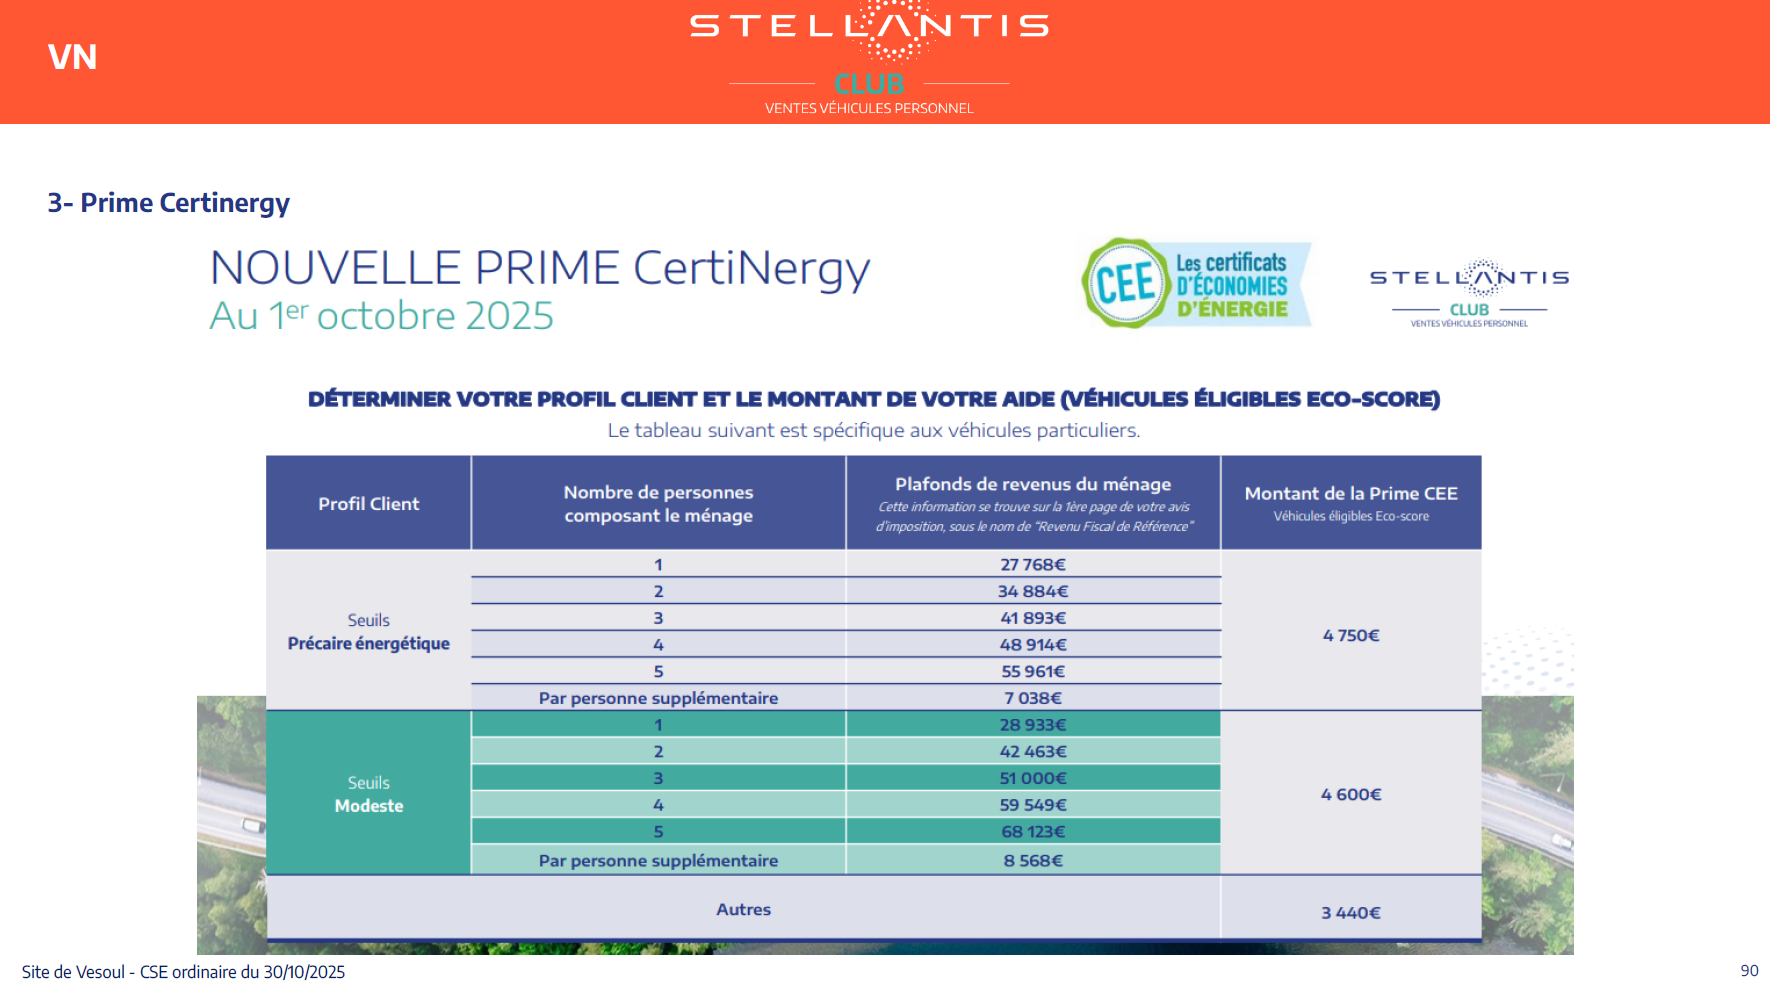Click the "Autres" row label
This screenshot has width=1770, height=997.
pyautogui.click(x=743, y=909)
